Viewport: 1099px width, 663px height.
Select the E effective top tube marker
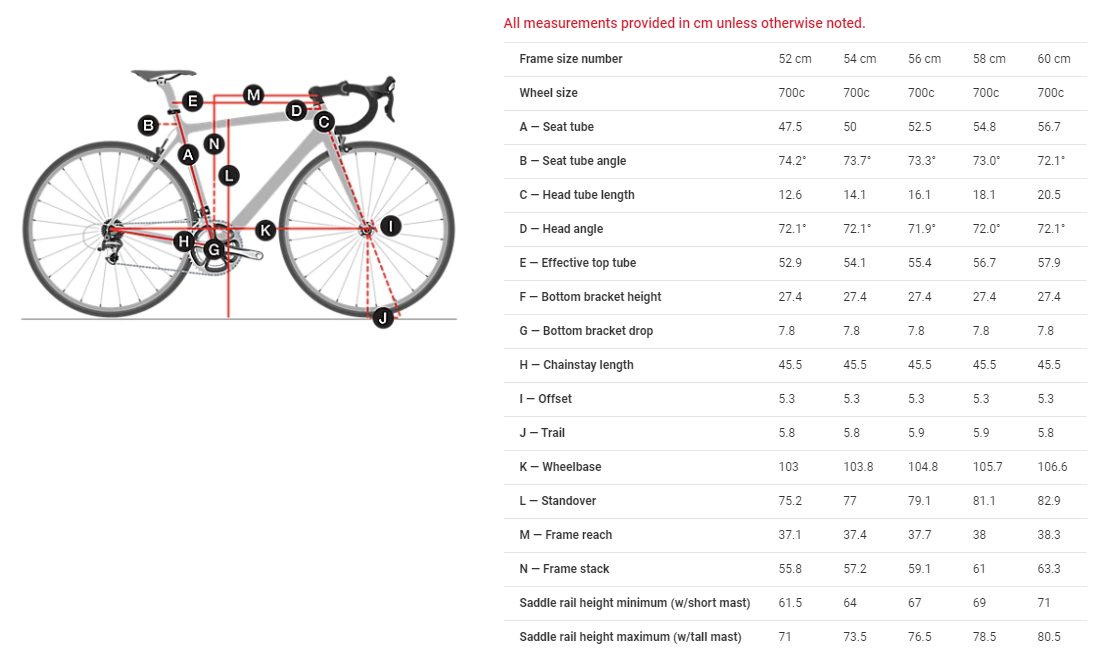point(193,101)
